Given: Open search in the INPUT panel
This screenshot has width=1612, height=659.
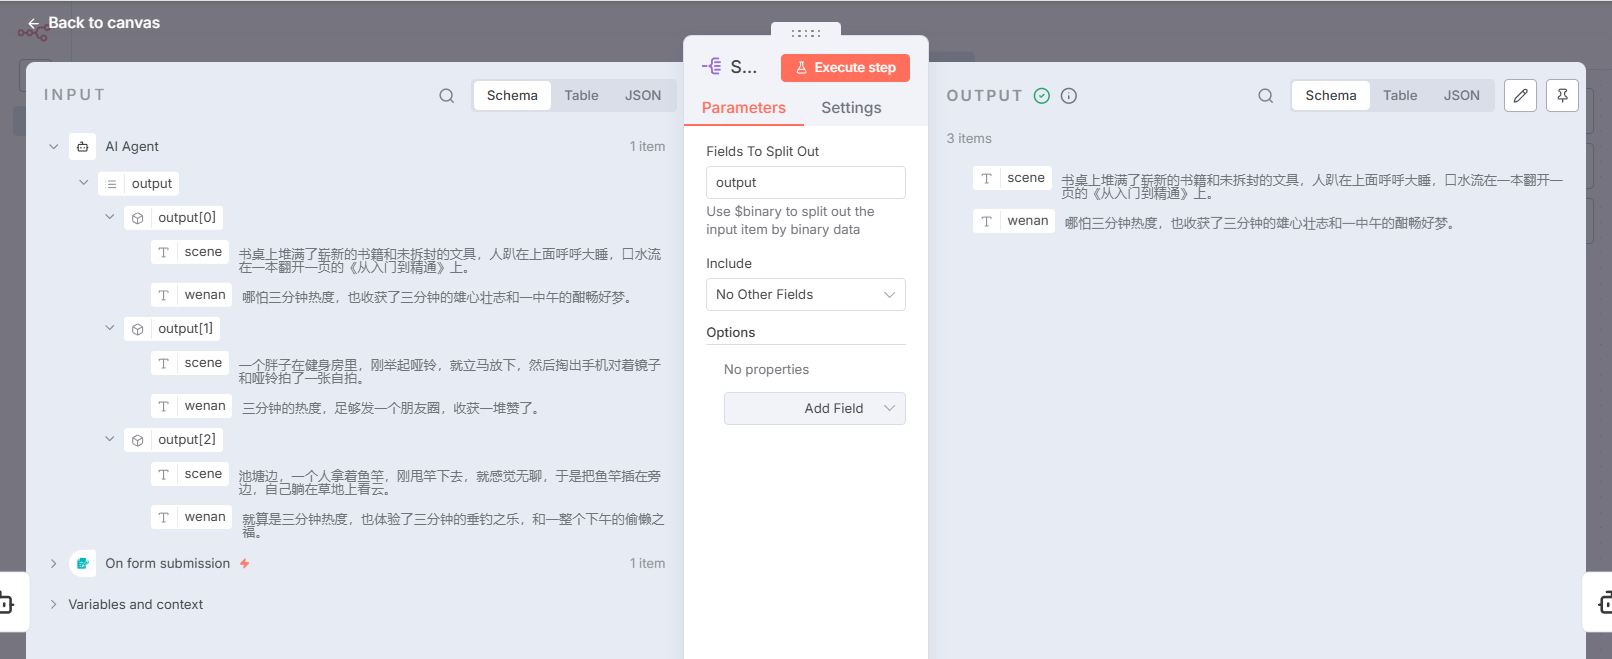Looking at the screenshot, I should coord(447,96).
